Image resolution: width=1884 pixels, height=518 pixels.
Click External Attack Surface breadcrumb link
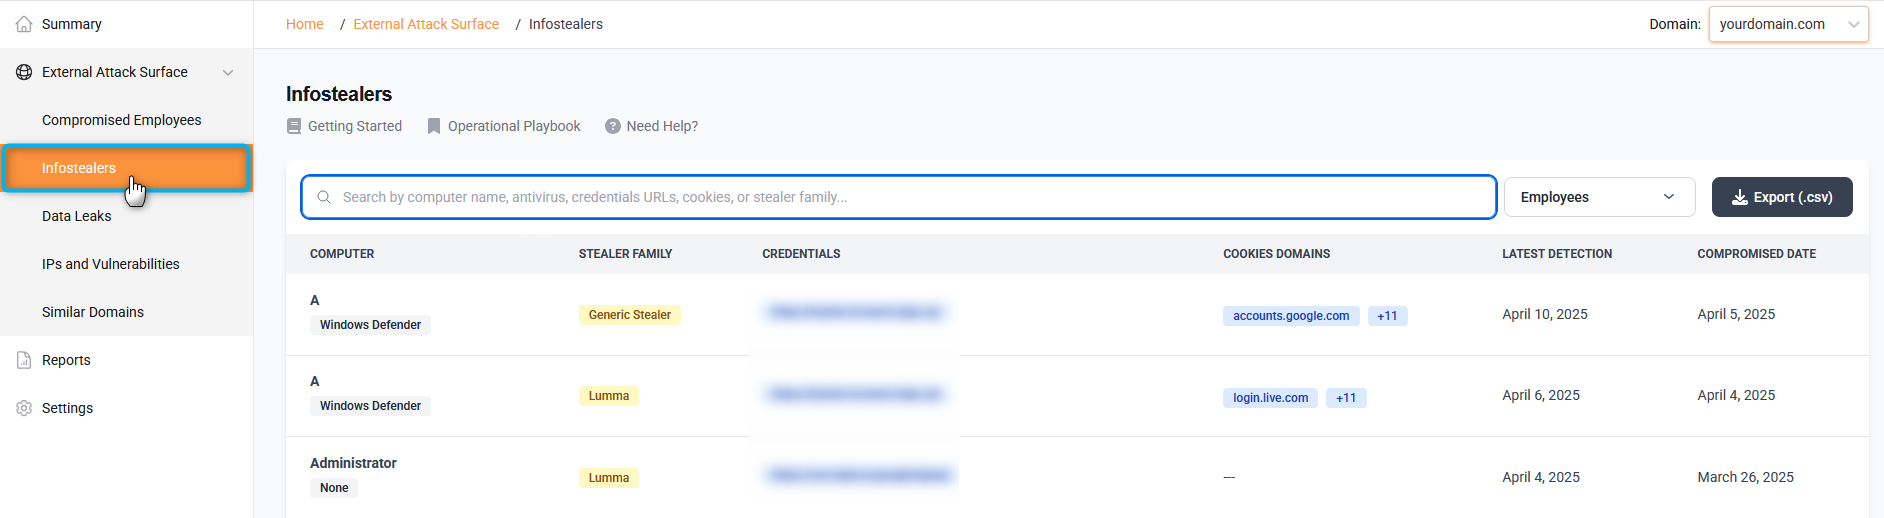[x=426, y=24]
